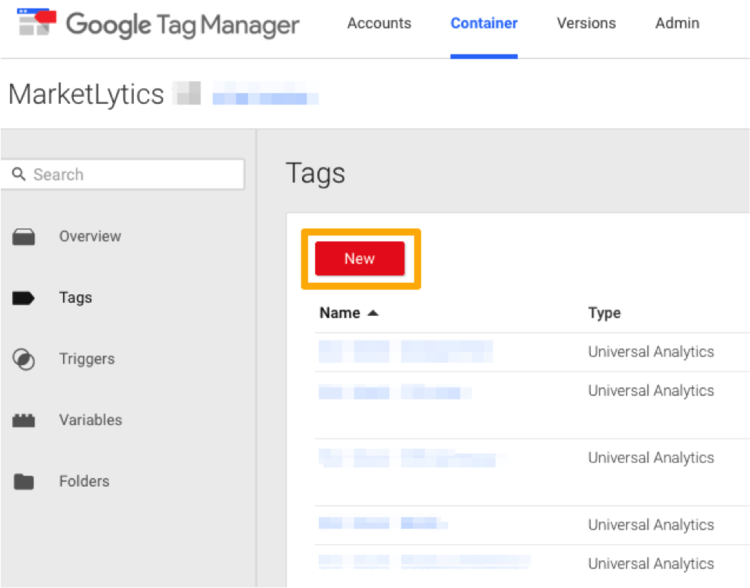Click the Tags label icon
750x588 pixels.
pyautogui.click(x=23, y=298)
